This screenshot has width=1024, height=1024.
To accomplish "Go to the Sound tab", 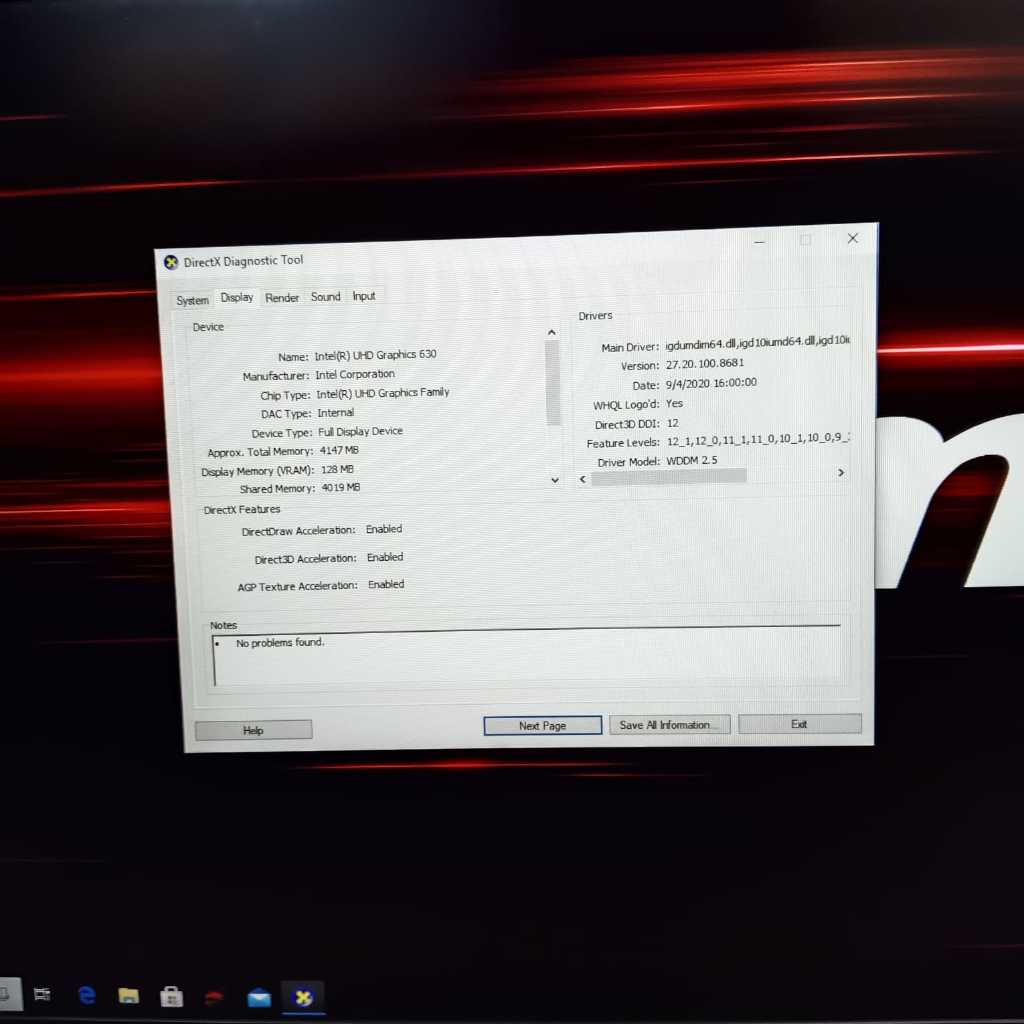I will 325,296.
